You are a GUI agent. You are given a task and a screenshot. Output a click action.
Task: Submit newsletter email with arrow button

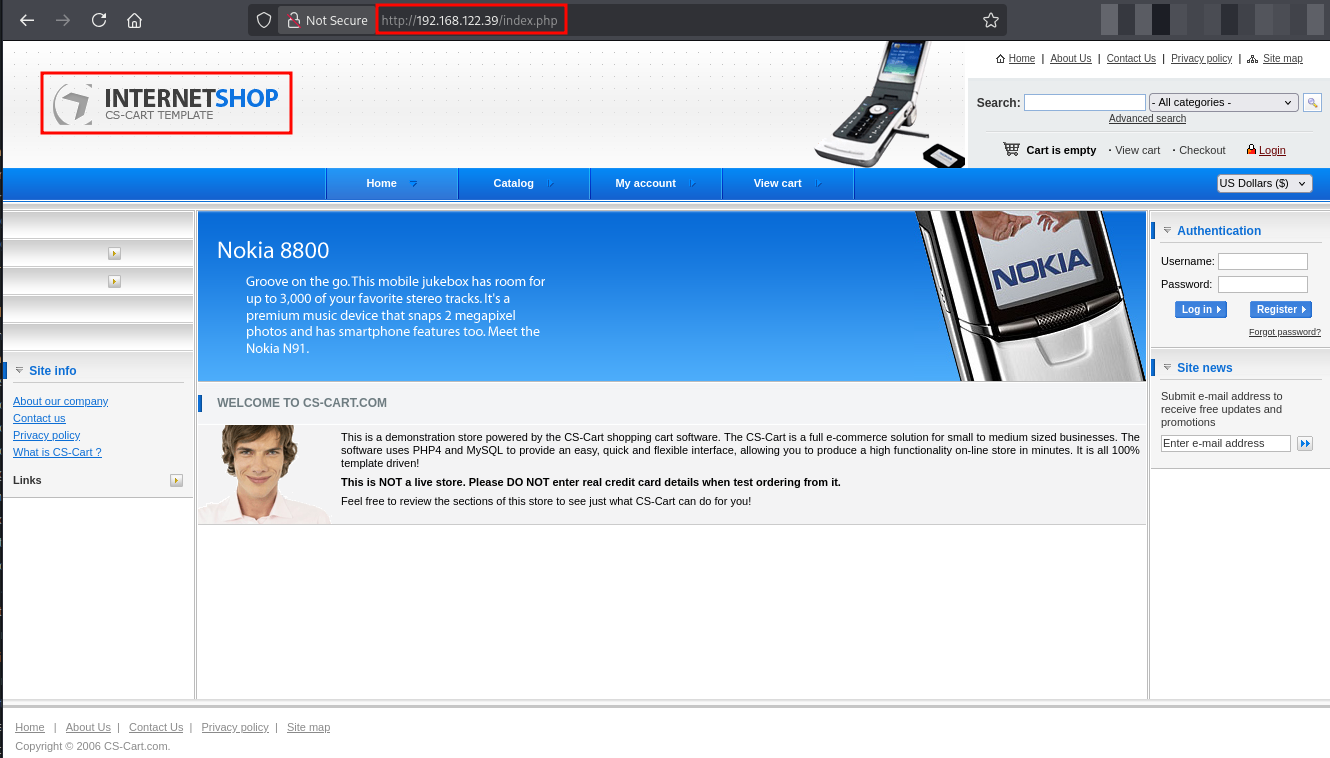click(1304, 443)
